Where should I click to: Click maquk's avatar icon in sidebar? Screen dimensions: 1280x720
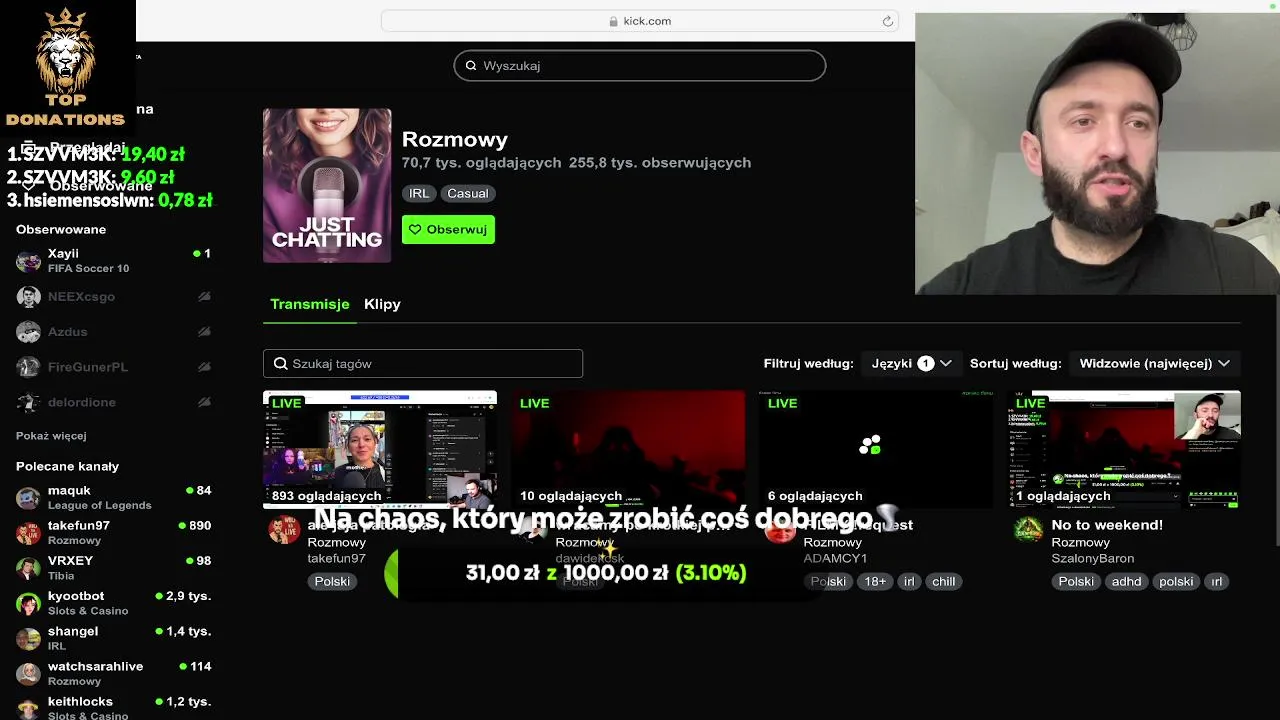[28, 498]
